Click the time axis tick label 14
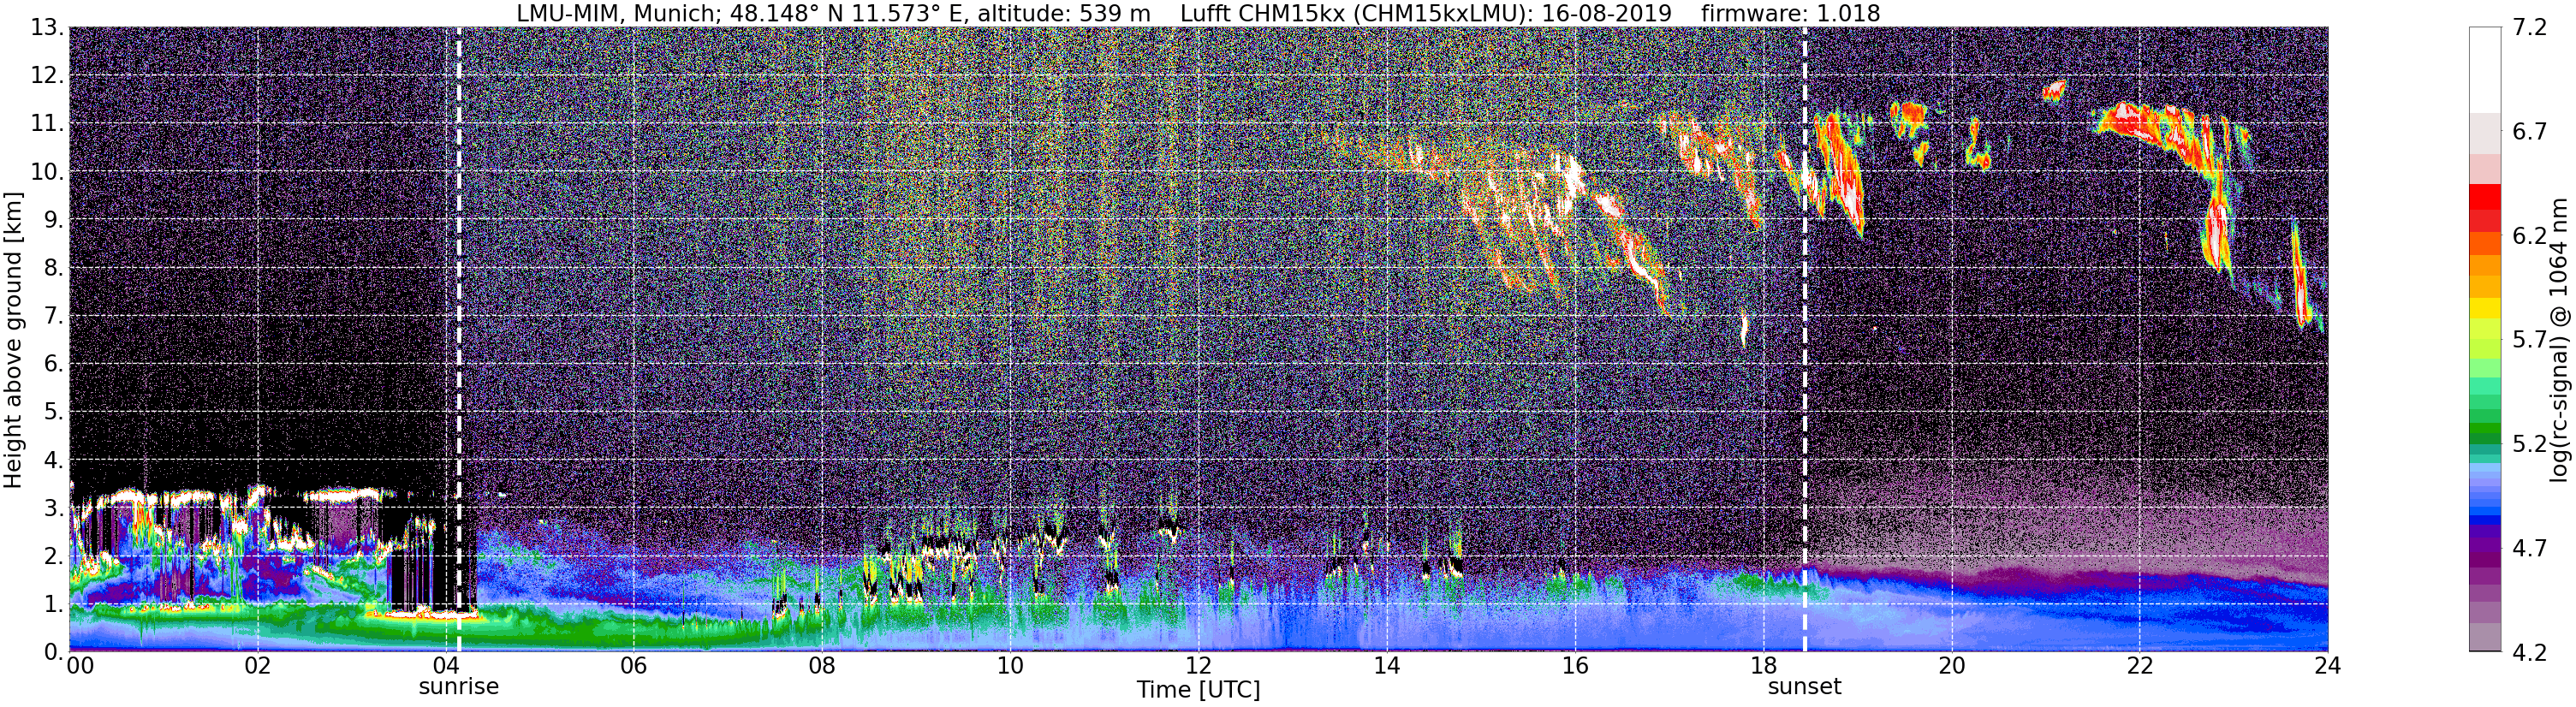This screenshot has height=707, width=2576. [1386, 666]
